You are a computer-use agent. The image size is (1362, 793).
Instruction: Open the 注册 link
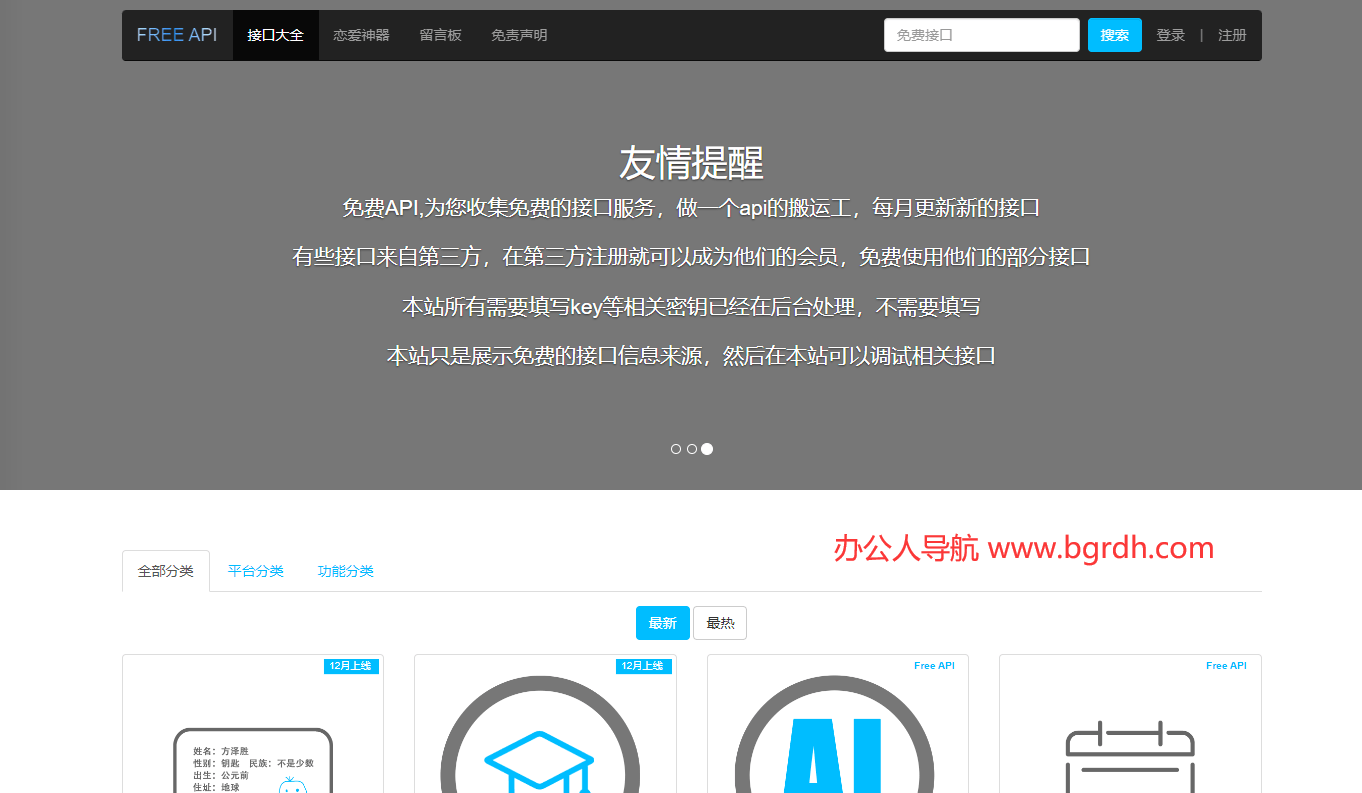pyautogui.click(x=1232, y=35)
